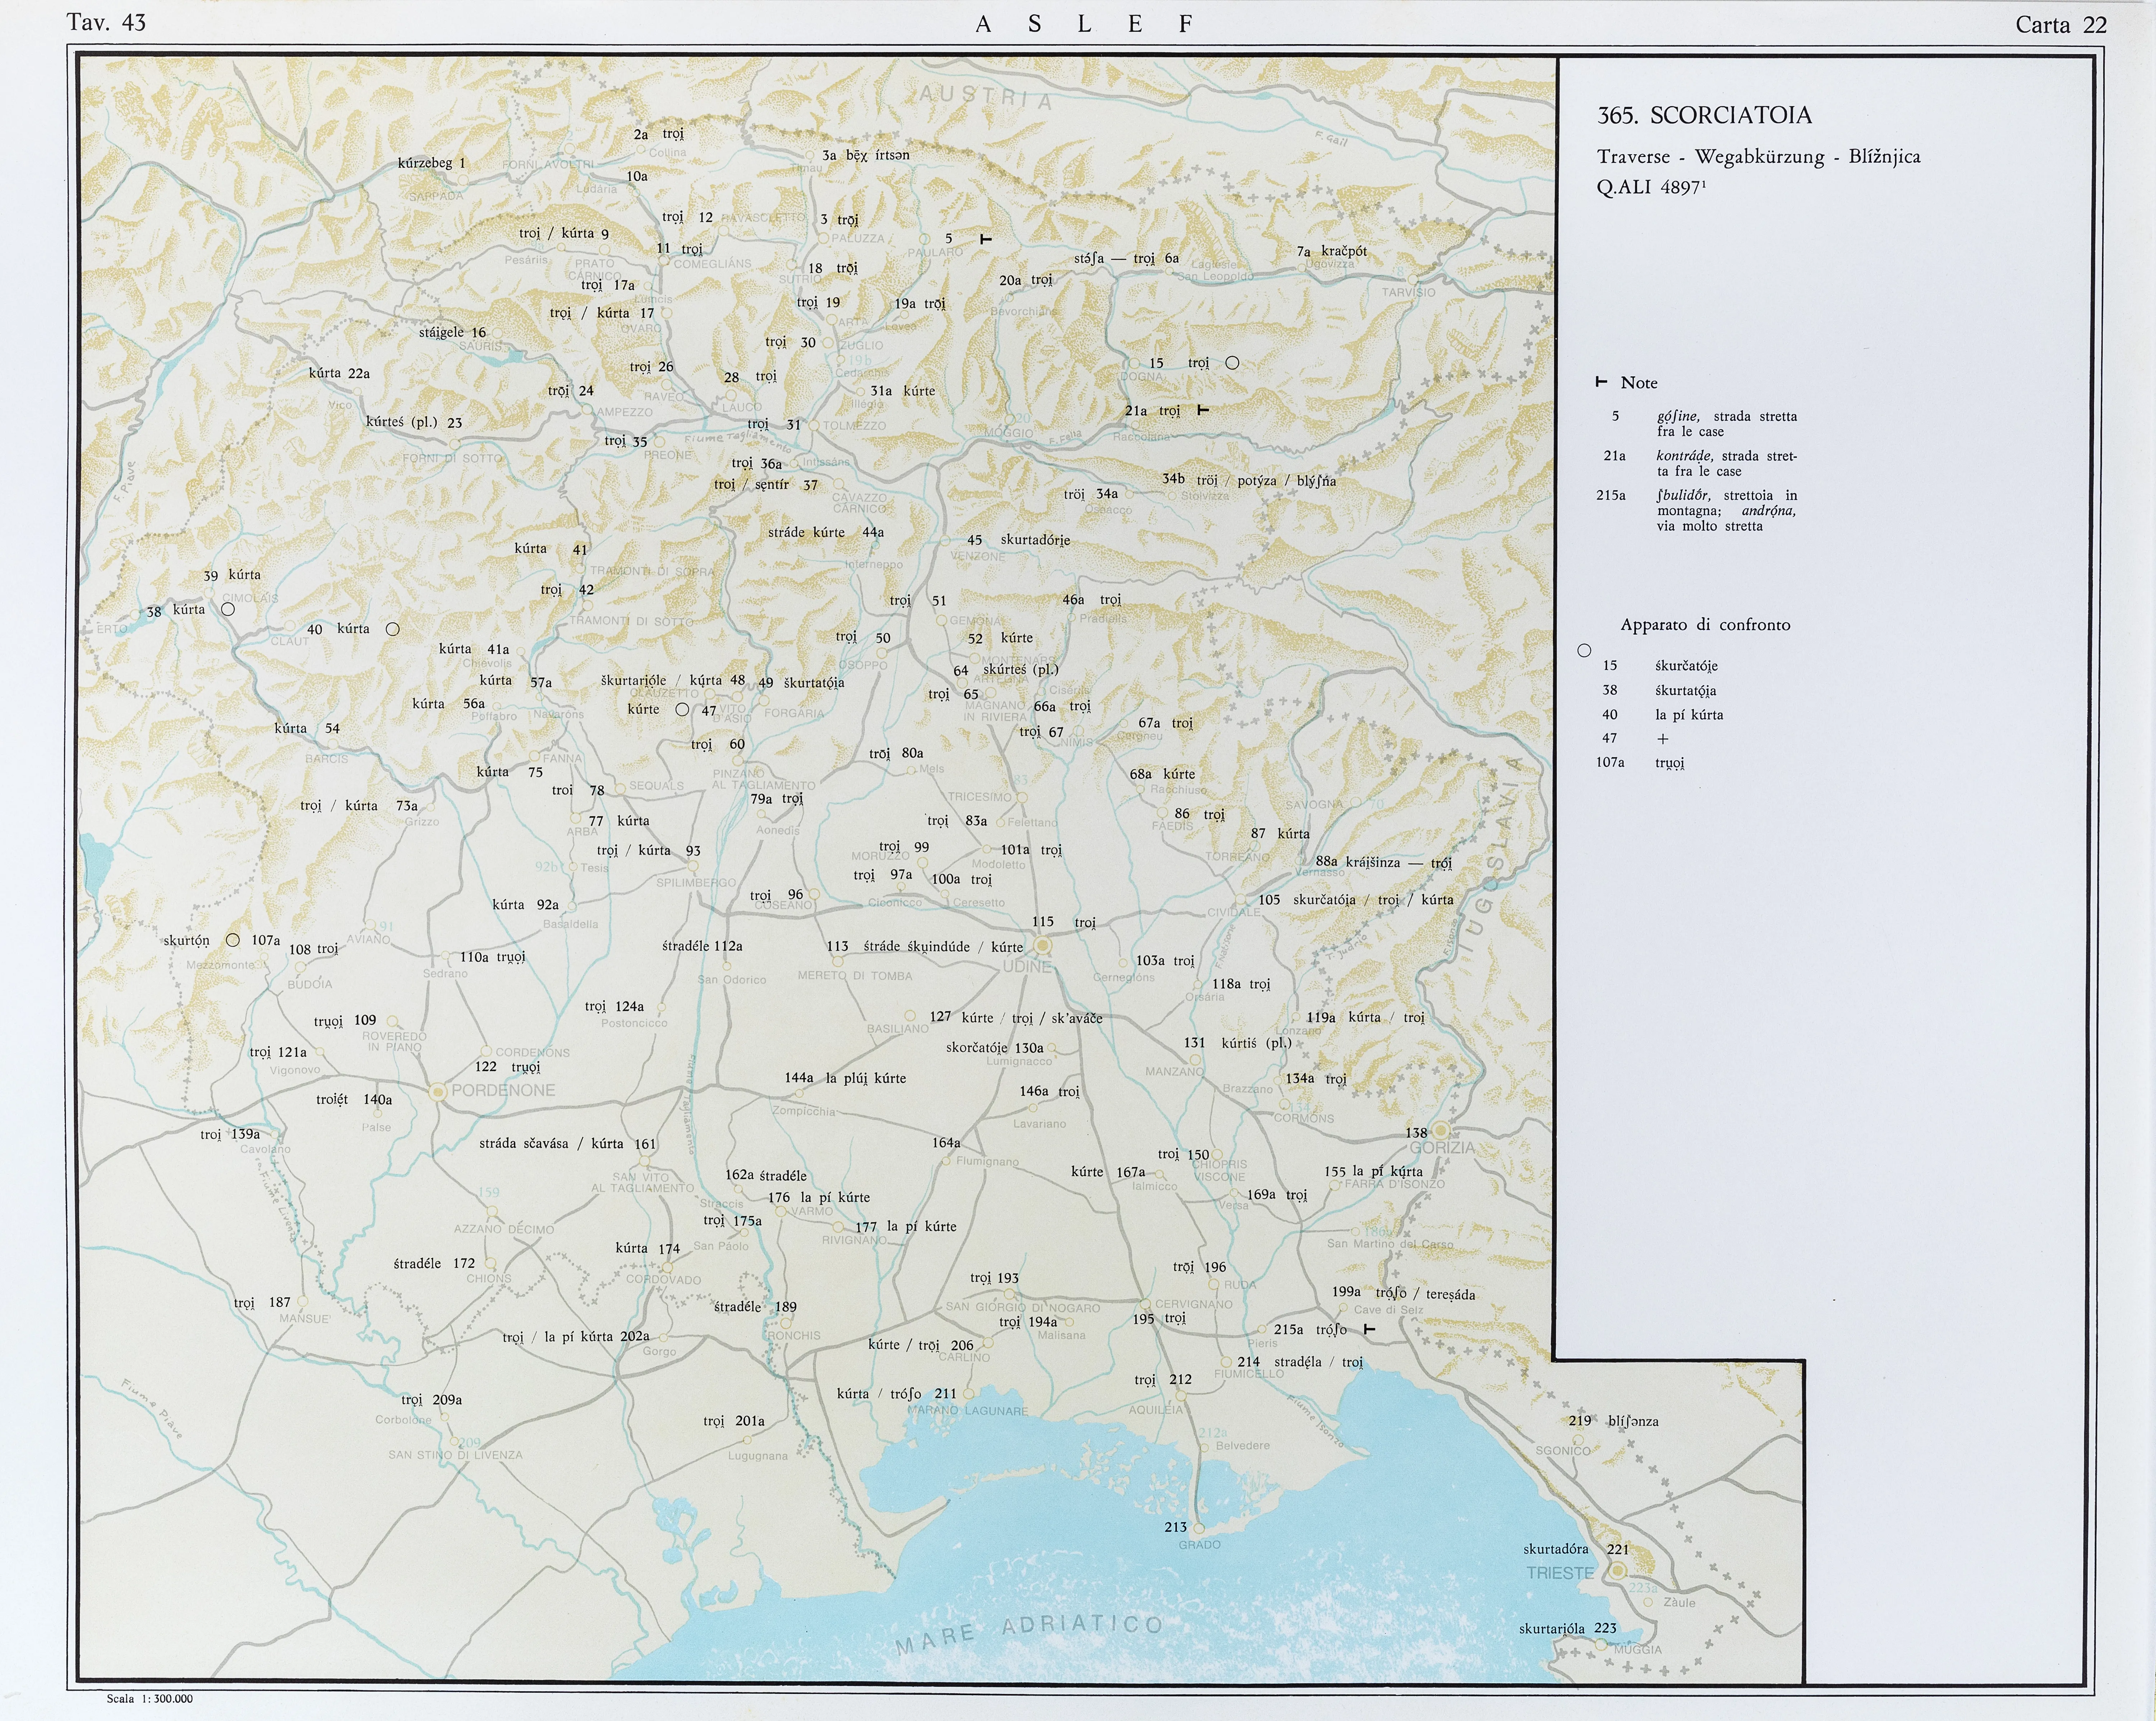
Task: Click the Carta 22 label
Action: click(2061, 25)
